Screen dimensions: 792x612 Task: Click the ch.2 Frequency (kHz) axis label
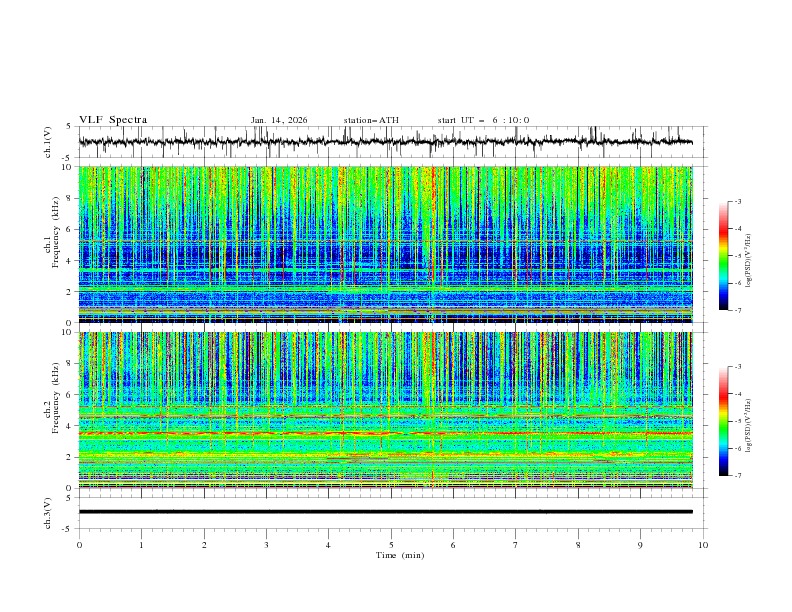pos(52,398)
